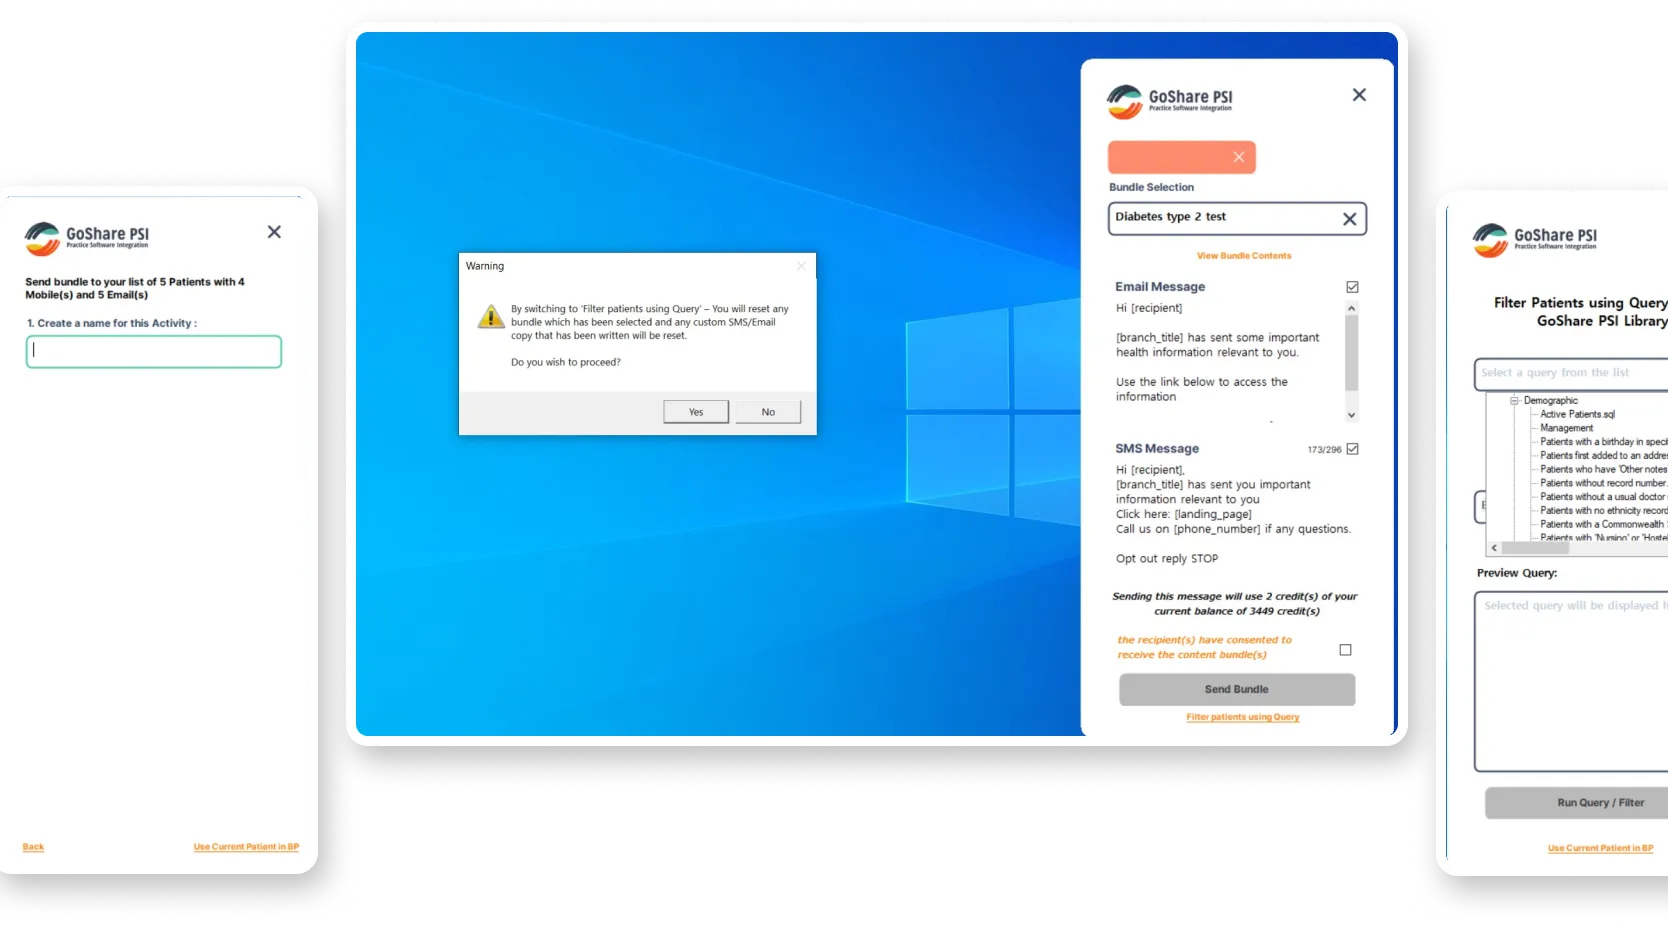The height and width of the screenshot is (926, 1668).
Task: Select 'Patients who have Other notes' query
Action: point(1604,469)
